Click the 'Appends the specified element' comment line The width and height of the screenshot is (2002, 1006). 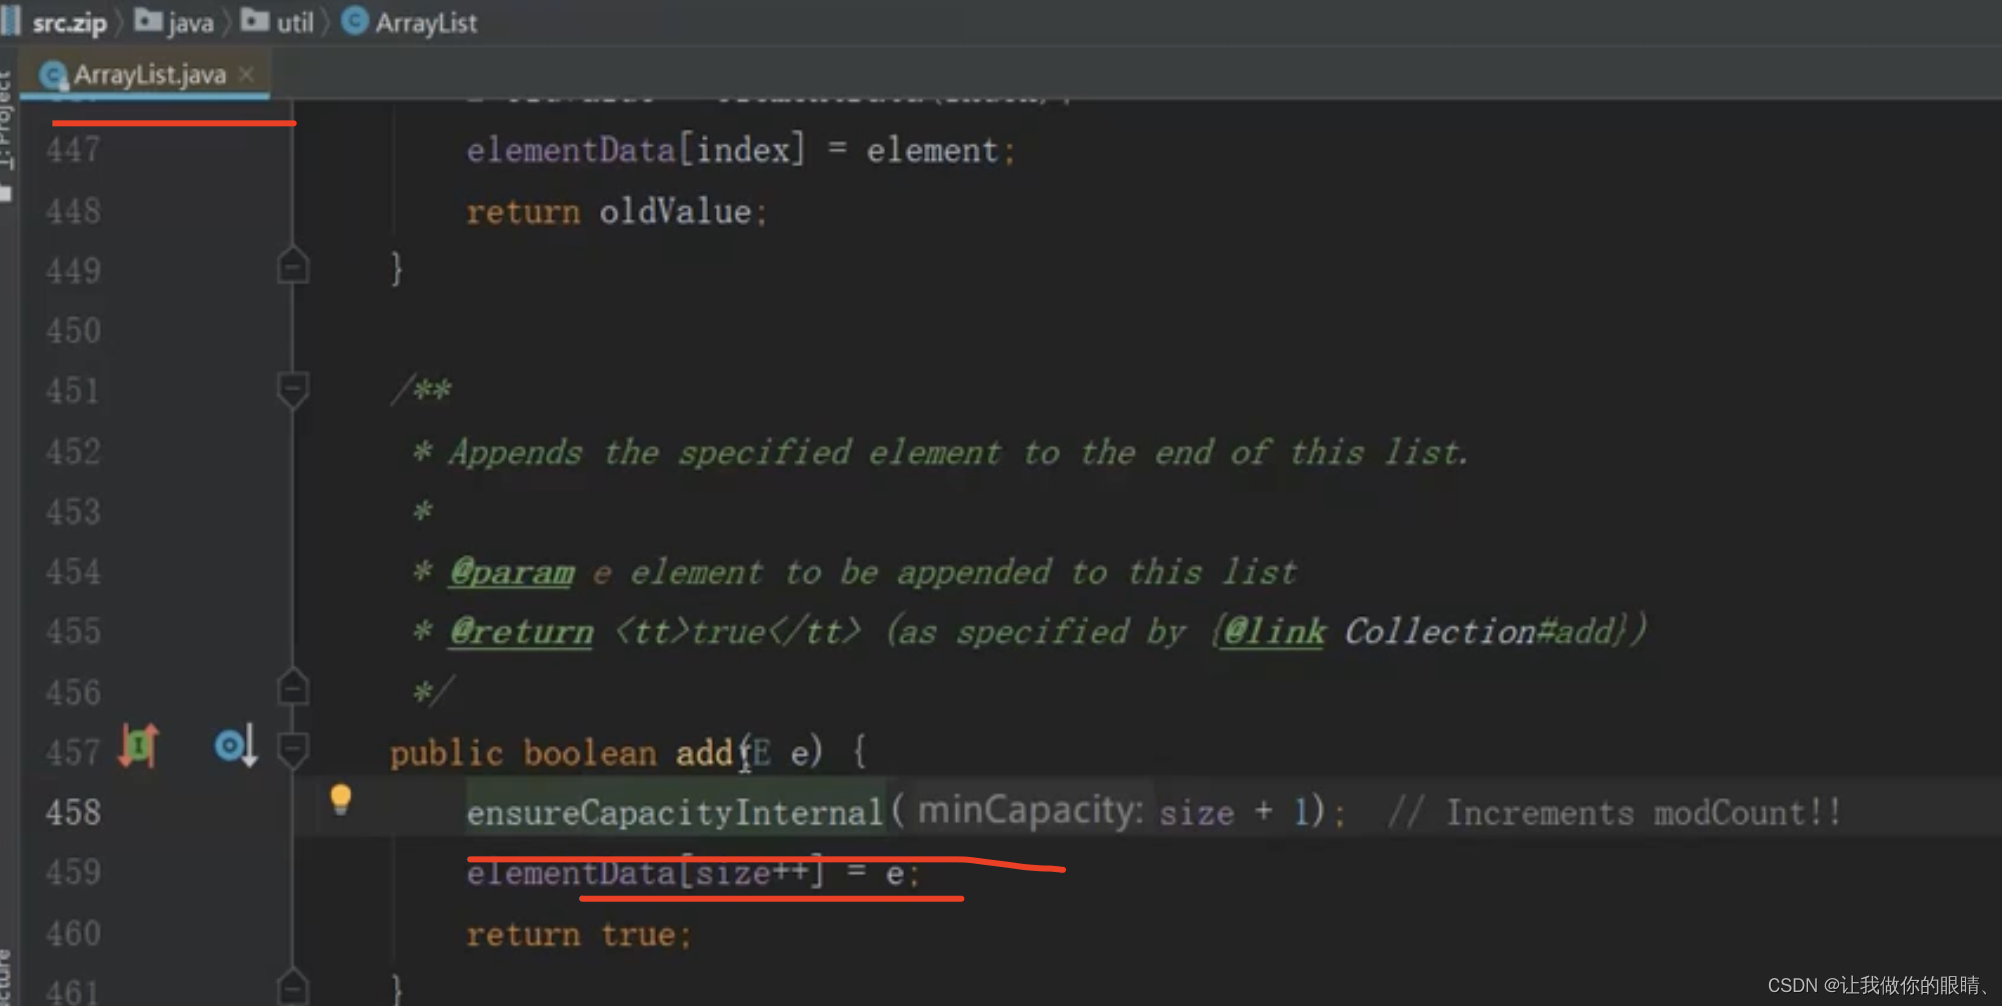tap(940, 452)
